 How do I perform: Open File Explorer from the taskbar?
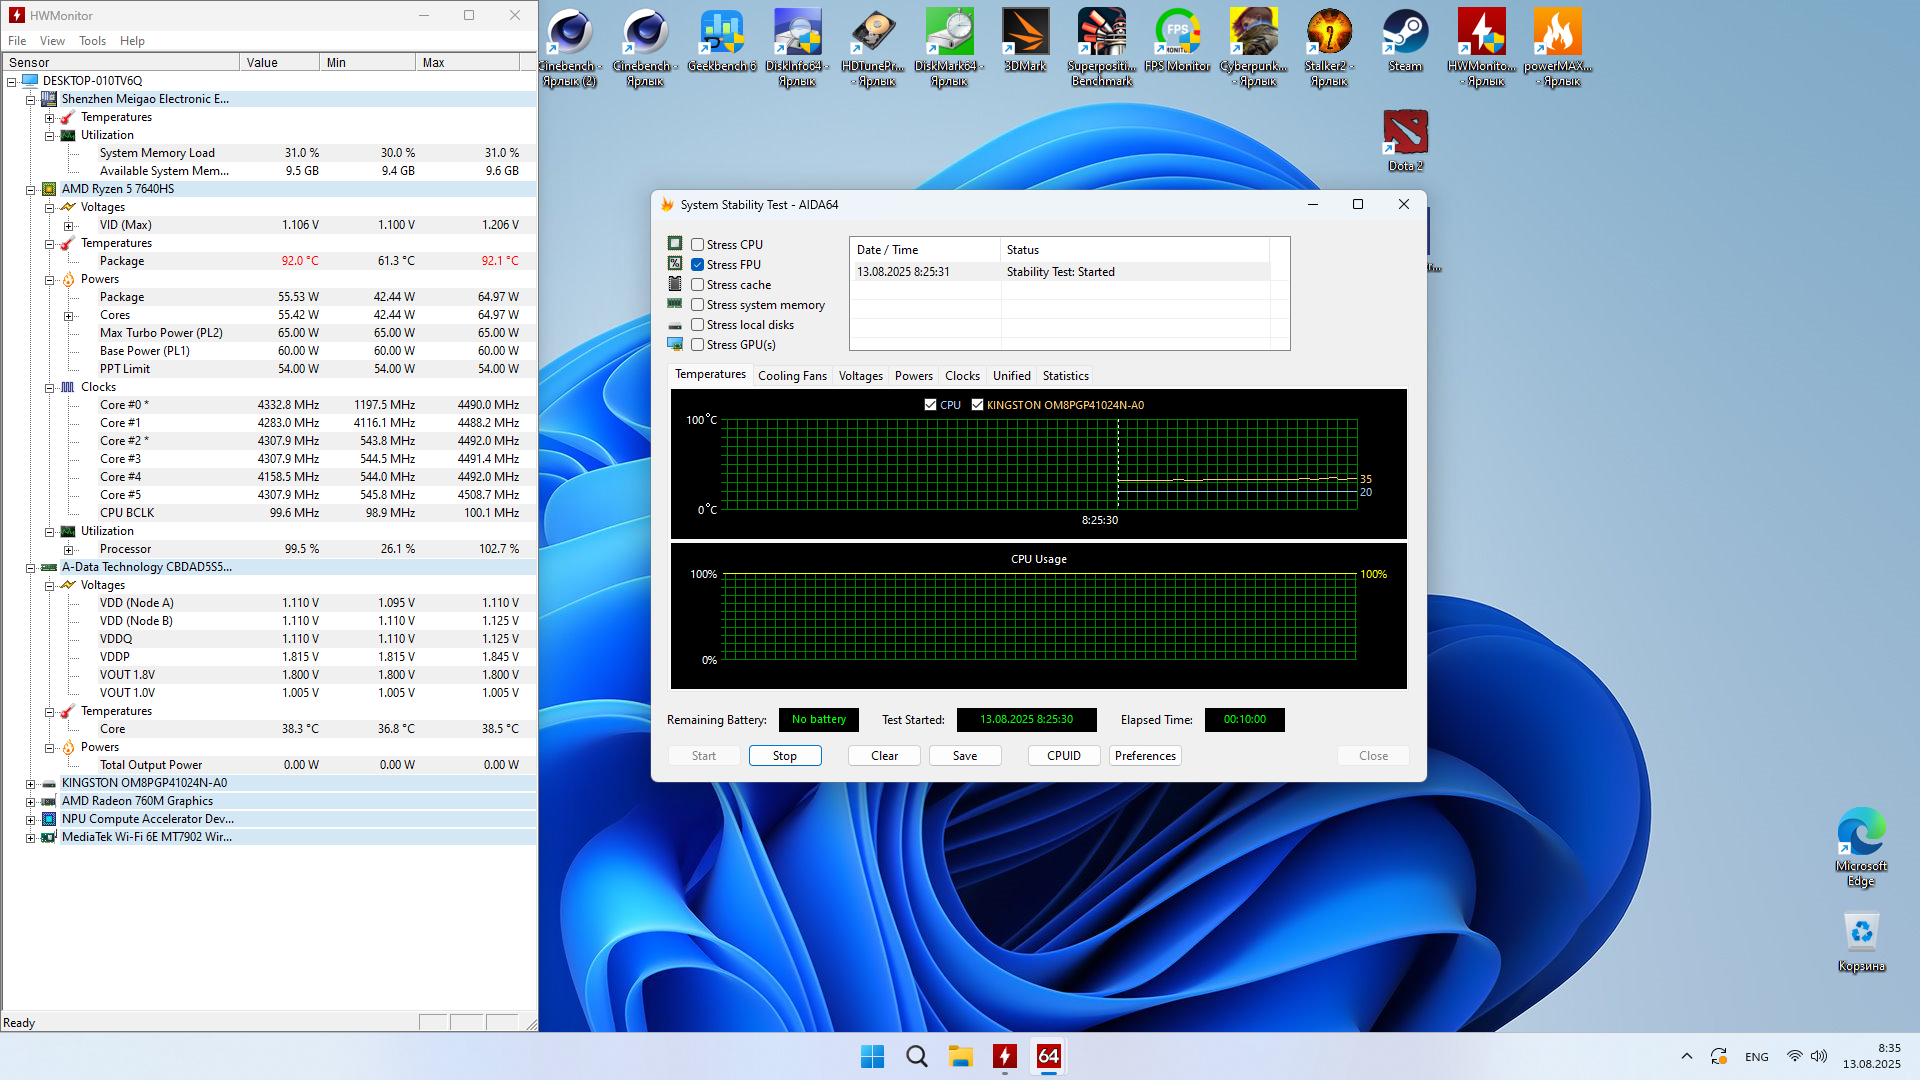tap(961, 1056)
